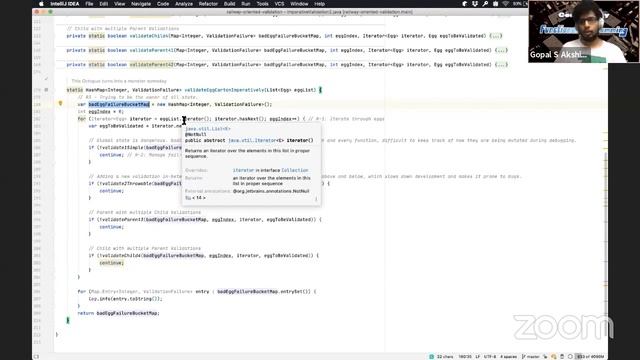This screenshot has height=360, width=640.
Task: Click the Zoom participant video thumbnail of Gopal
Action: [x=584, y=31]
